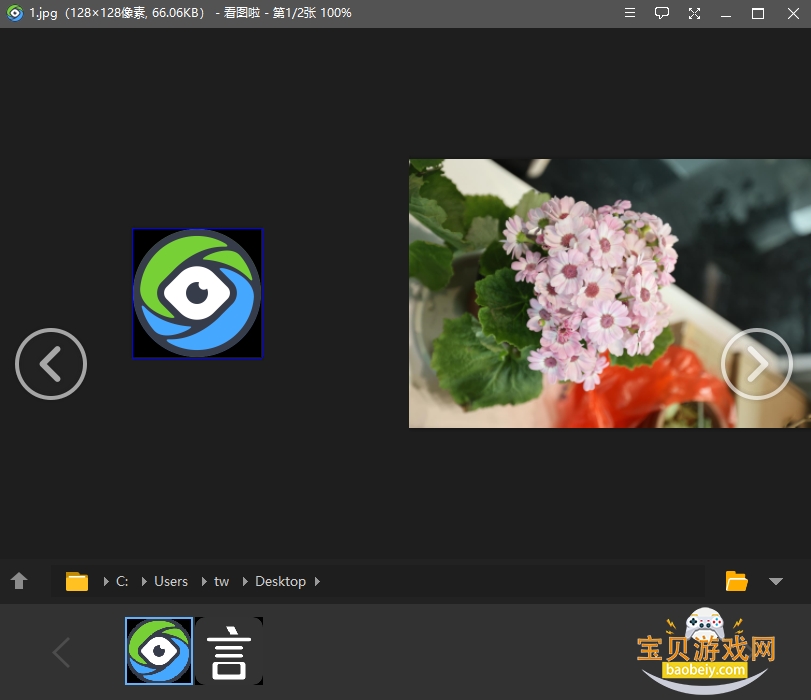Minimize the image viewer window
Viewport: 811px width, 700px height.
[x=726, y=14]
